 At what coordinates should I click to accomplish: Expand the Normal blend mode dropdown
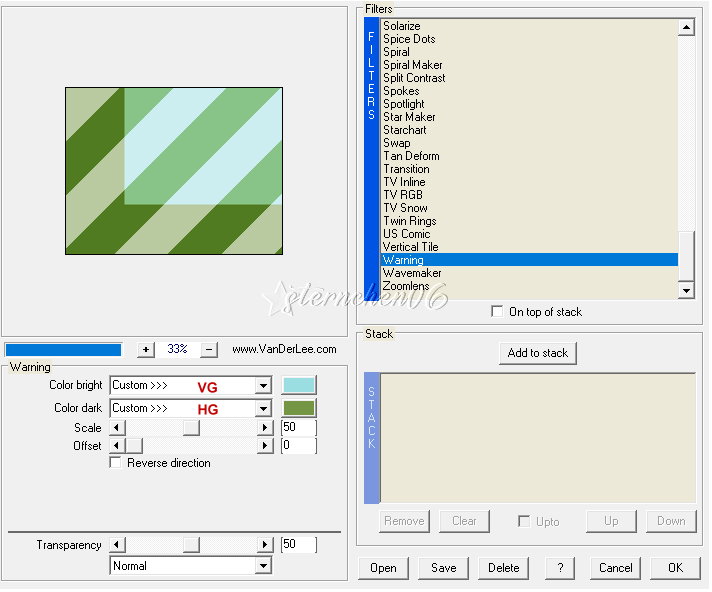click(x=263, y=566)
